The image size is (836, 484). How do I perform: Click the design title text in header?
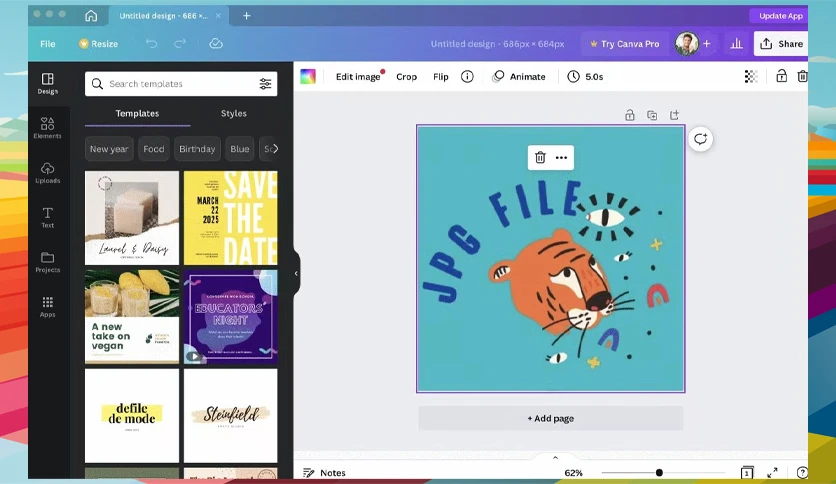click(x=497, y=44)
